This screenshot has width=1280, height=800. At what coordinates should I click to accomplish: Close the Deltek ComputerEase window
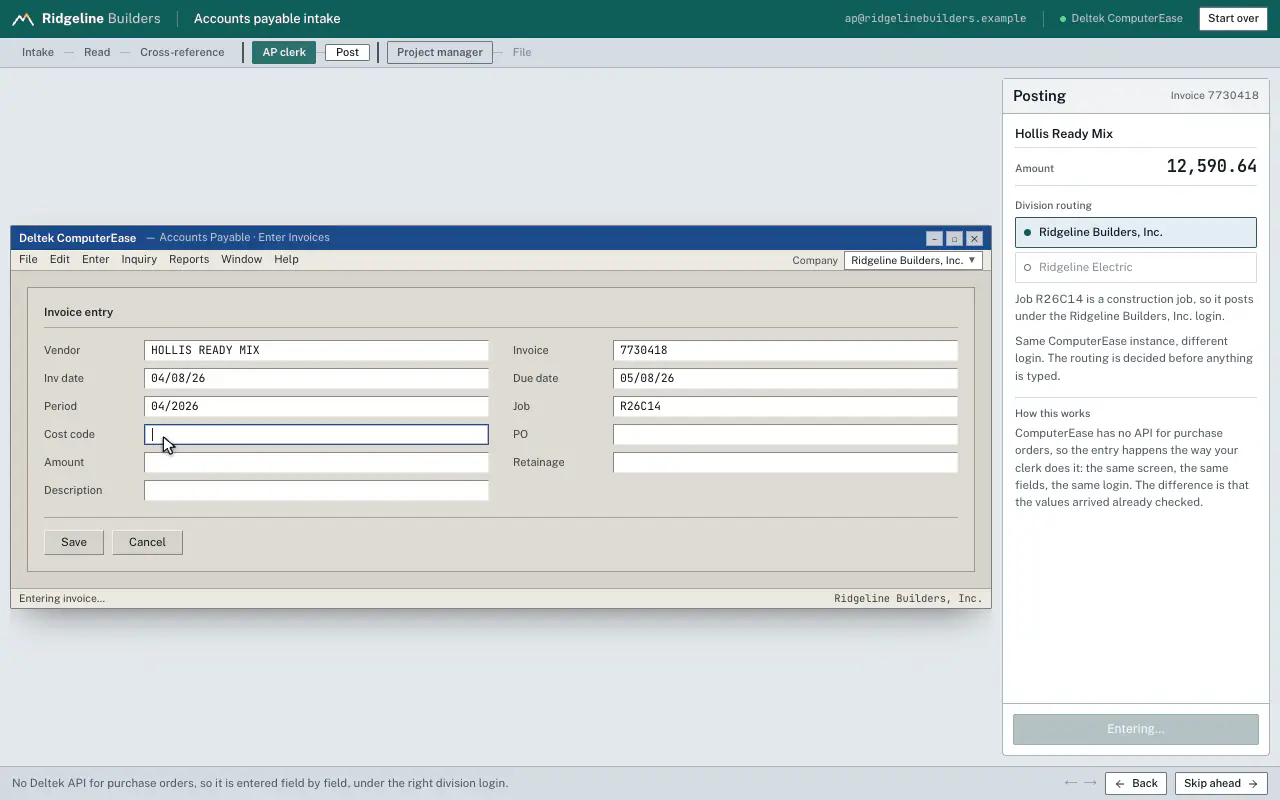coord(974,238)
